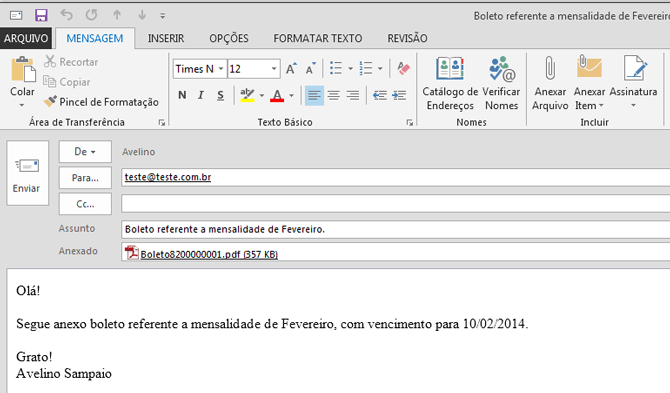Open the Anexar Item menu
This screenshot has width=670, height=393.
(589, 84)
